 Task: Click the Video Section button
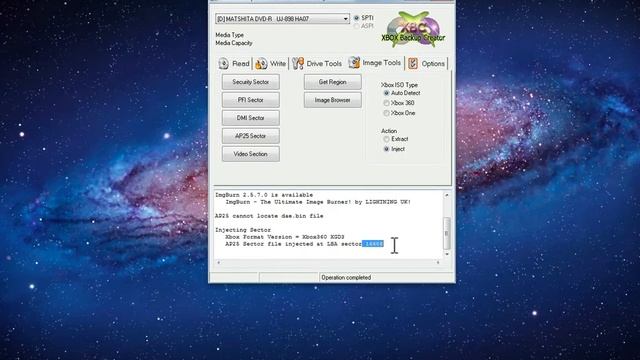pyautogui.click(x=251, y=154)
